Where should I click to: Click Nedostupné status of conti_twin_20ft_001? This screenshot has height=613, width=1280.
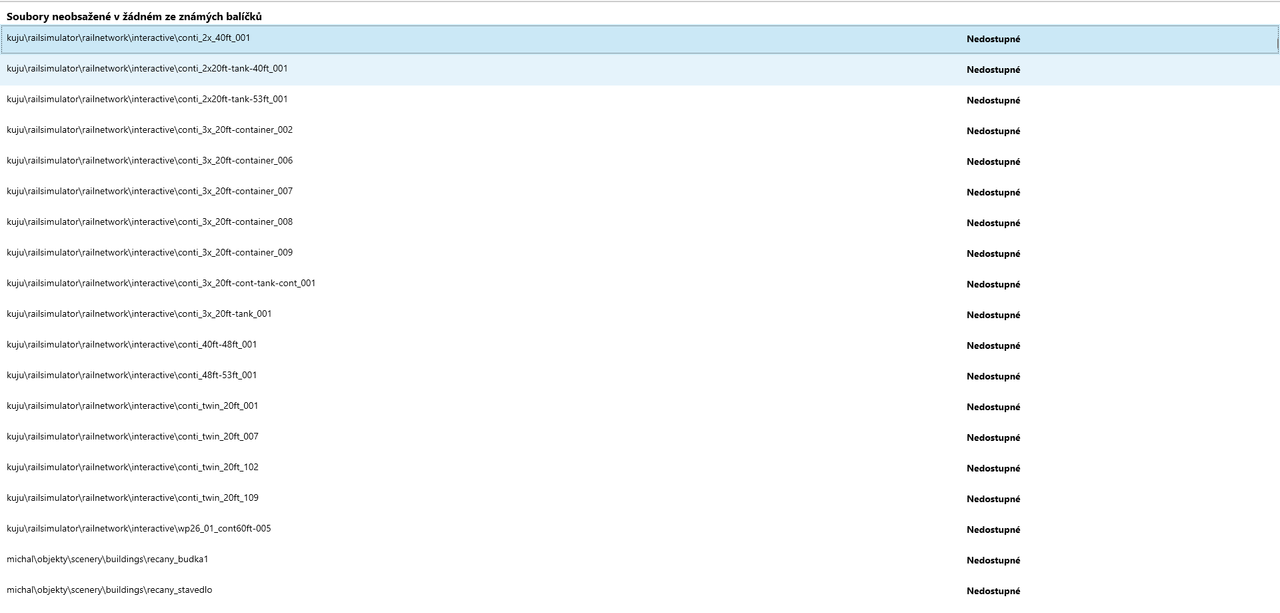click(993, 407)
